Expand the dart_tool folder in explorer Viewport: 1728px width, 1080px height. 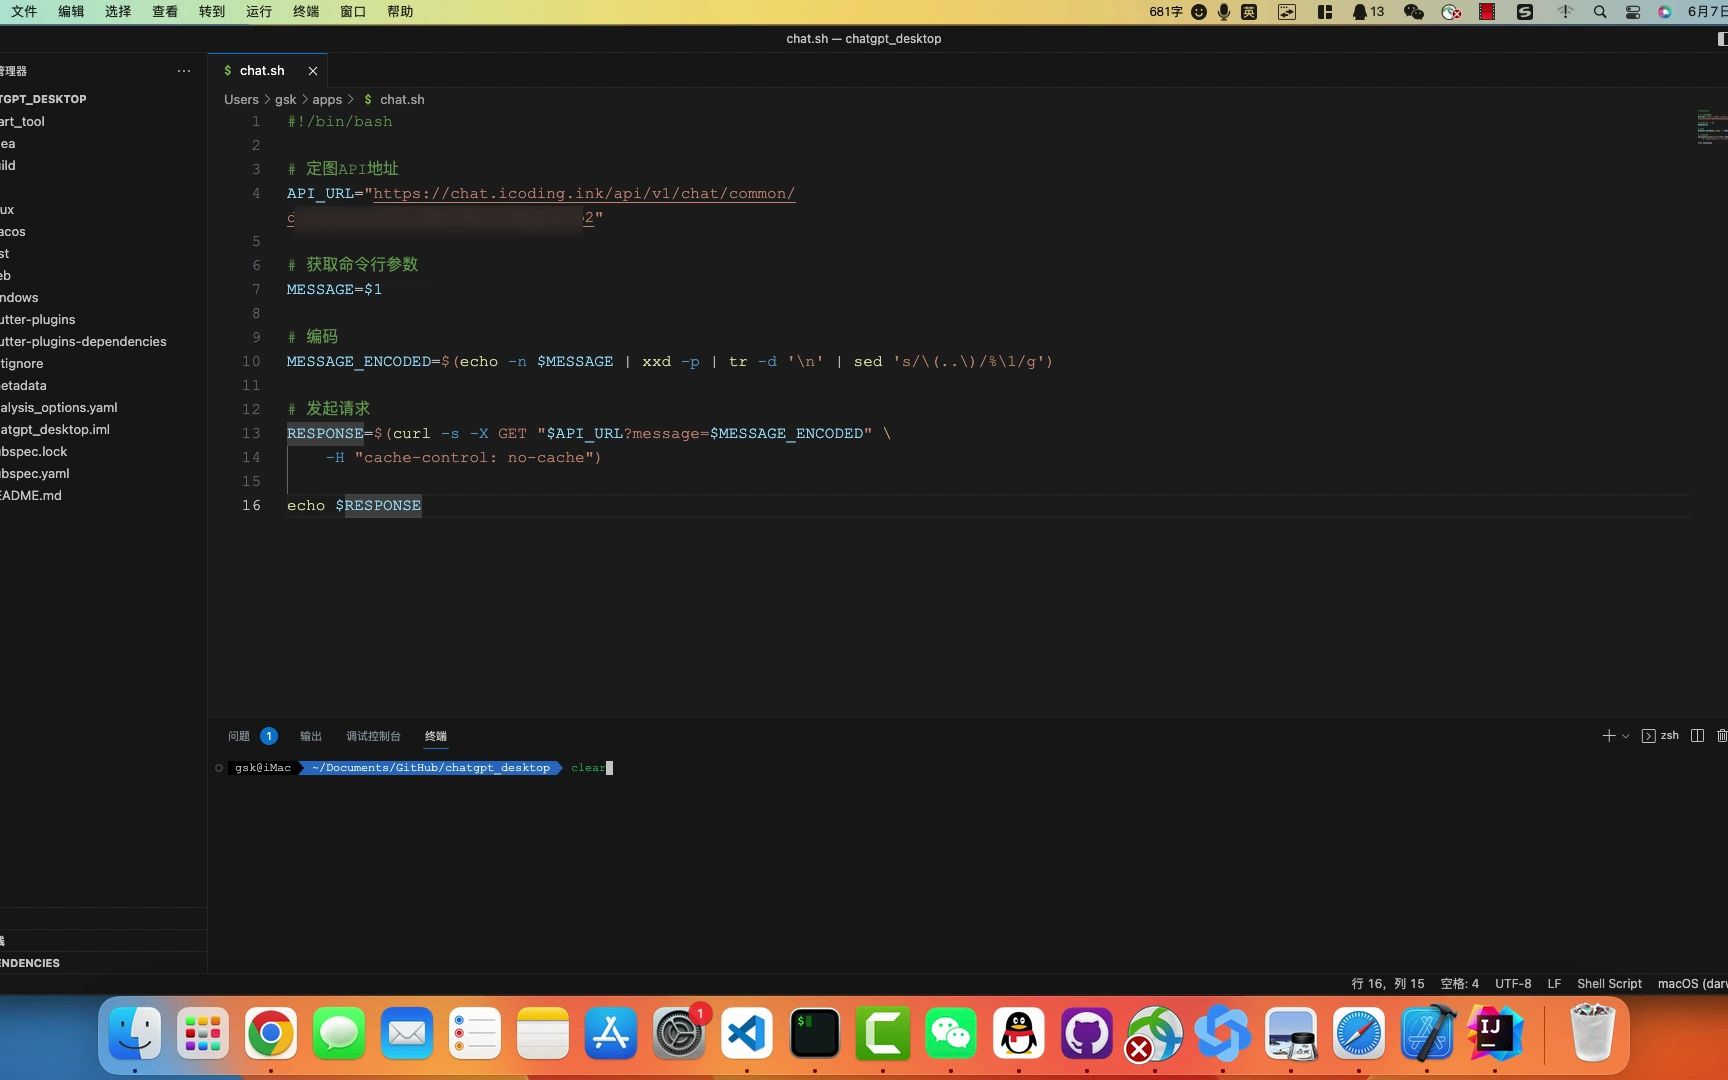click(22, 122)
